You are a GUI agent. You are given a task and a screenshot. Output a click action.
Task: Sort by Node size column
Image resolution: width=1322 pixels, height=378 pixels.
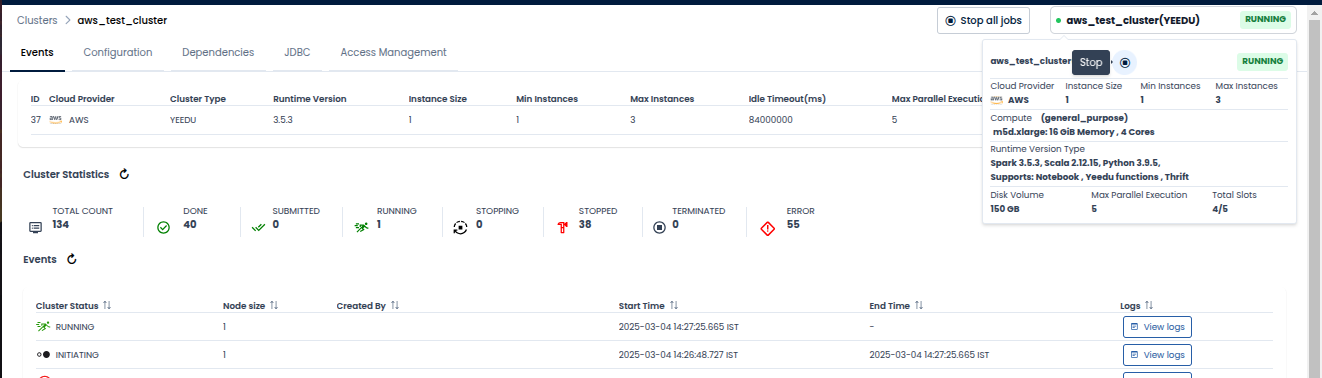click(x=273, y=306)
